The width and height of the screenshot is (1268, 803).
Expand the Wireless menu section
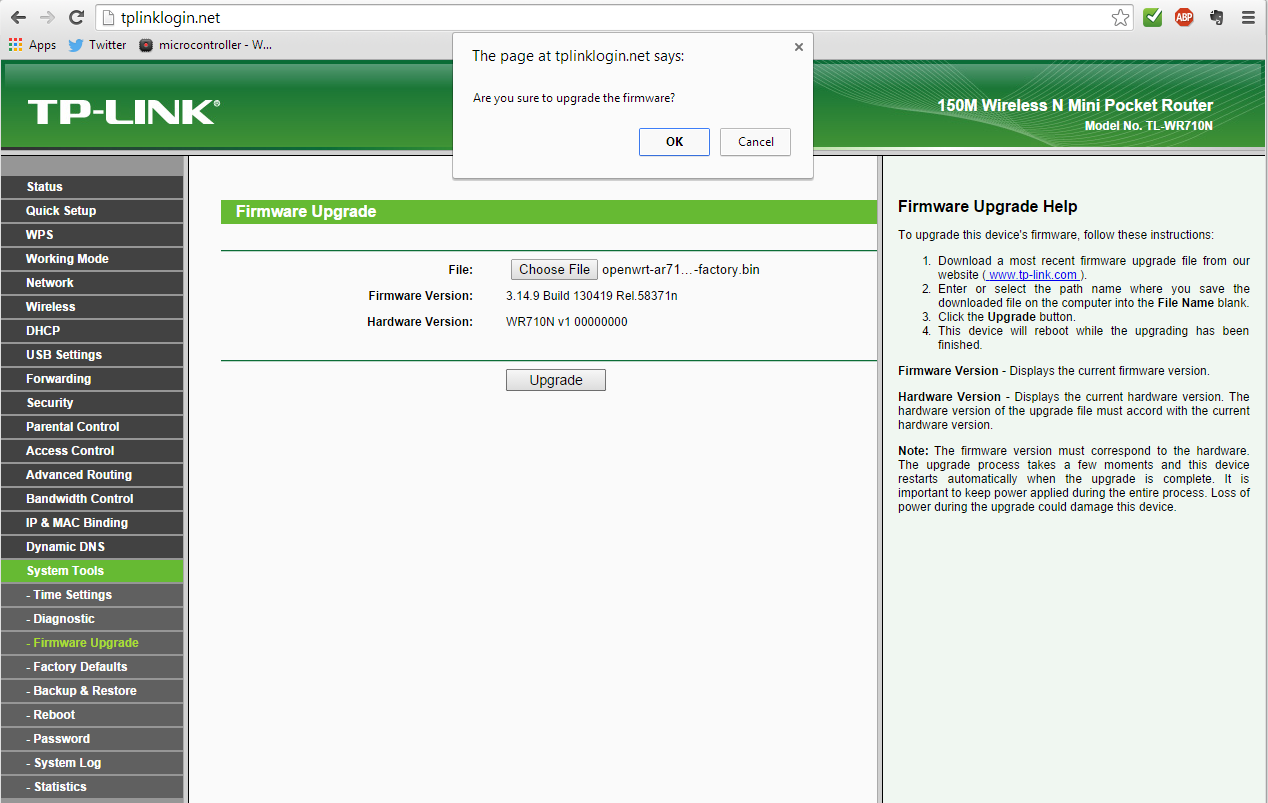click(51, 307)
